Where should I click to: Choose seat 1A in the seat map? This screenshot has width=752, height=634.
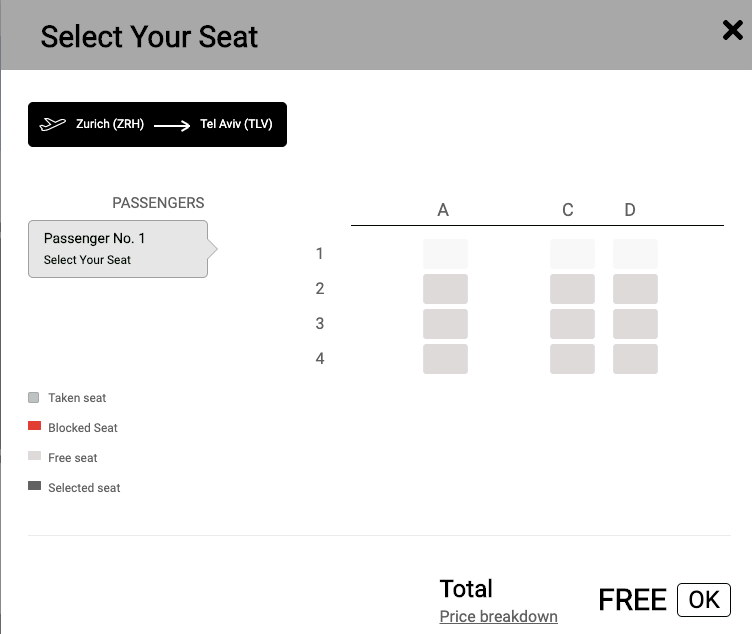coord(445,254)
